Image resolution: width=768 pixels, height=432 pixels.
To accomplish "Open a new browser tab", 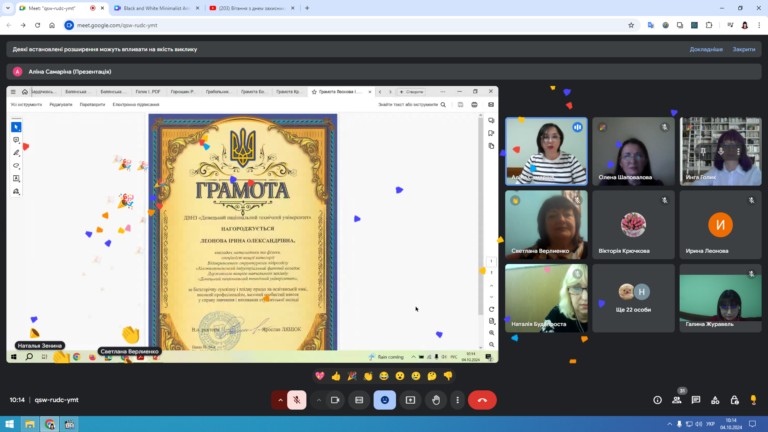I will click(x=307, y=8).
